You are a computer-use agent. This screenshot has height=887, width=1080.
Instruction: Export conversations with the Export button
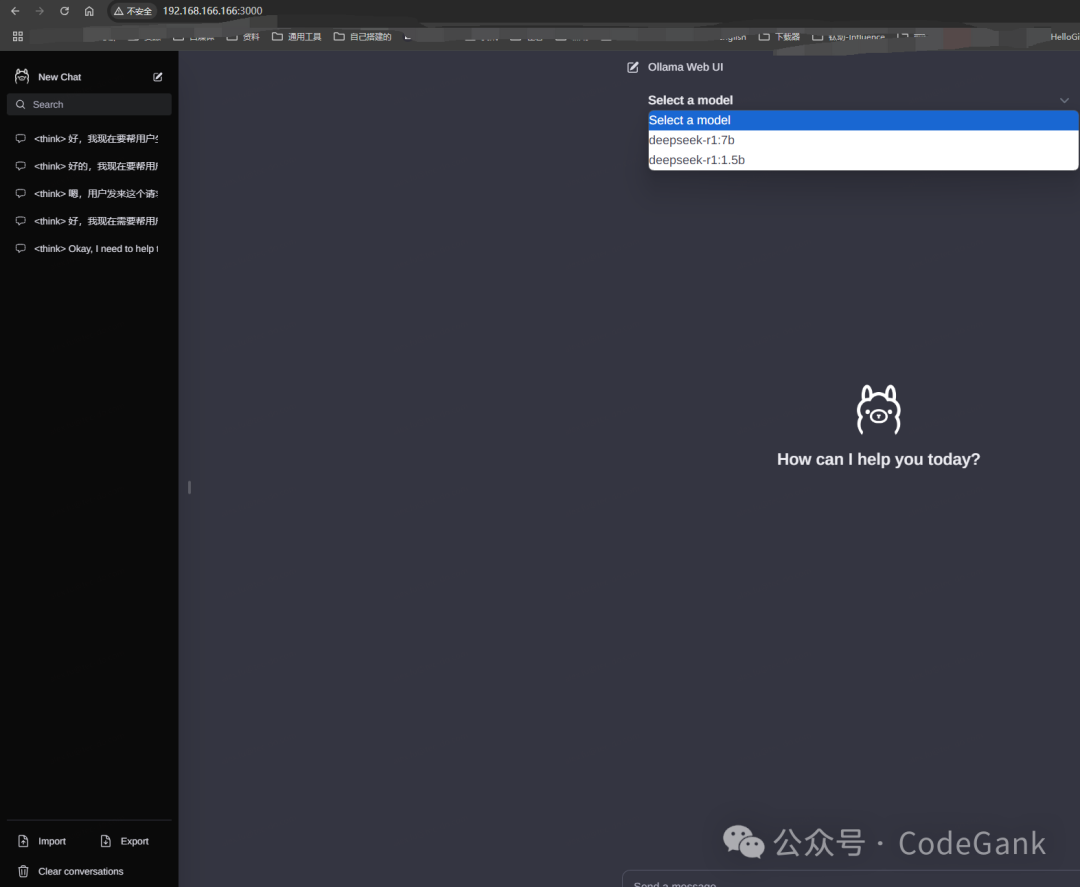click(125, 841)
